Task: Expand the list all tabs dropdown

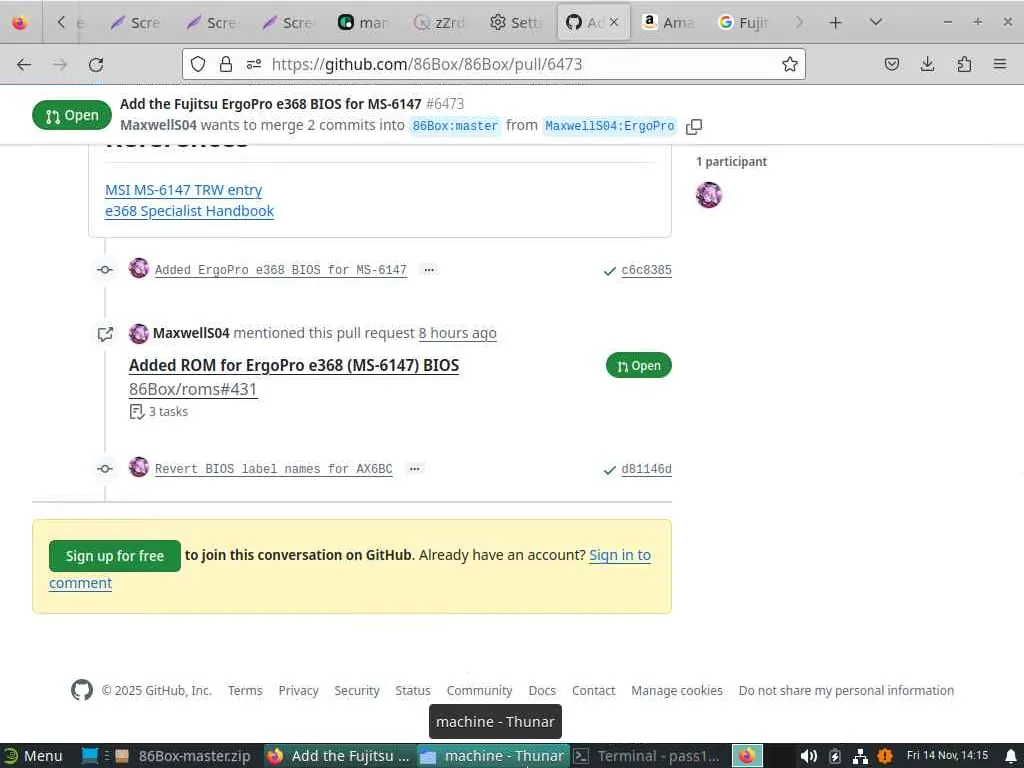Action: [x=876, y=23]
